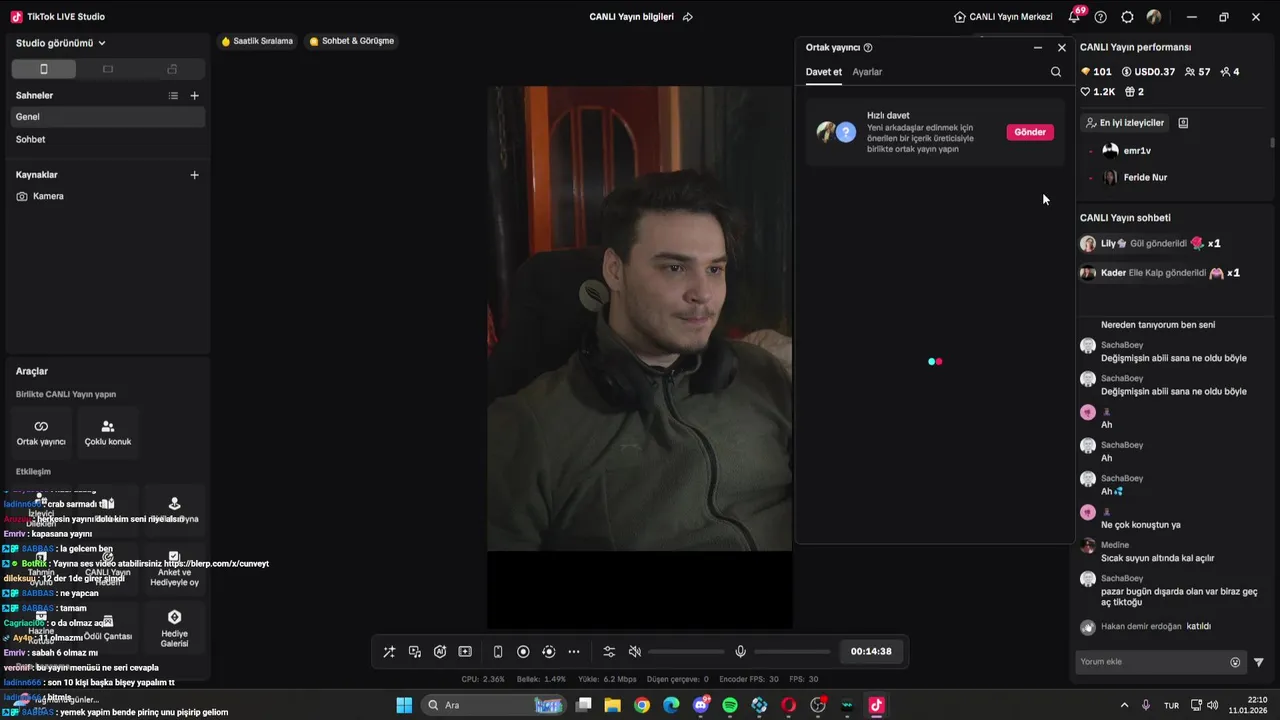
Task: Open the scene list view icon
Action: [x=173, y=96]
